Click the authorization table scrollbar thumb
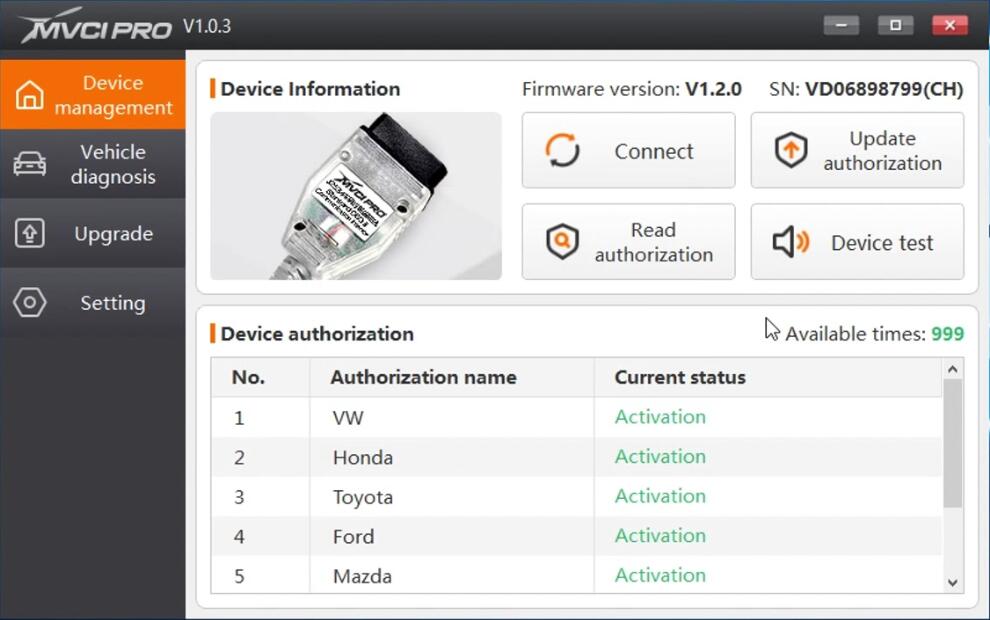Screen dimensions: 990x620 point(953,443)
